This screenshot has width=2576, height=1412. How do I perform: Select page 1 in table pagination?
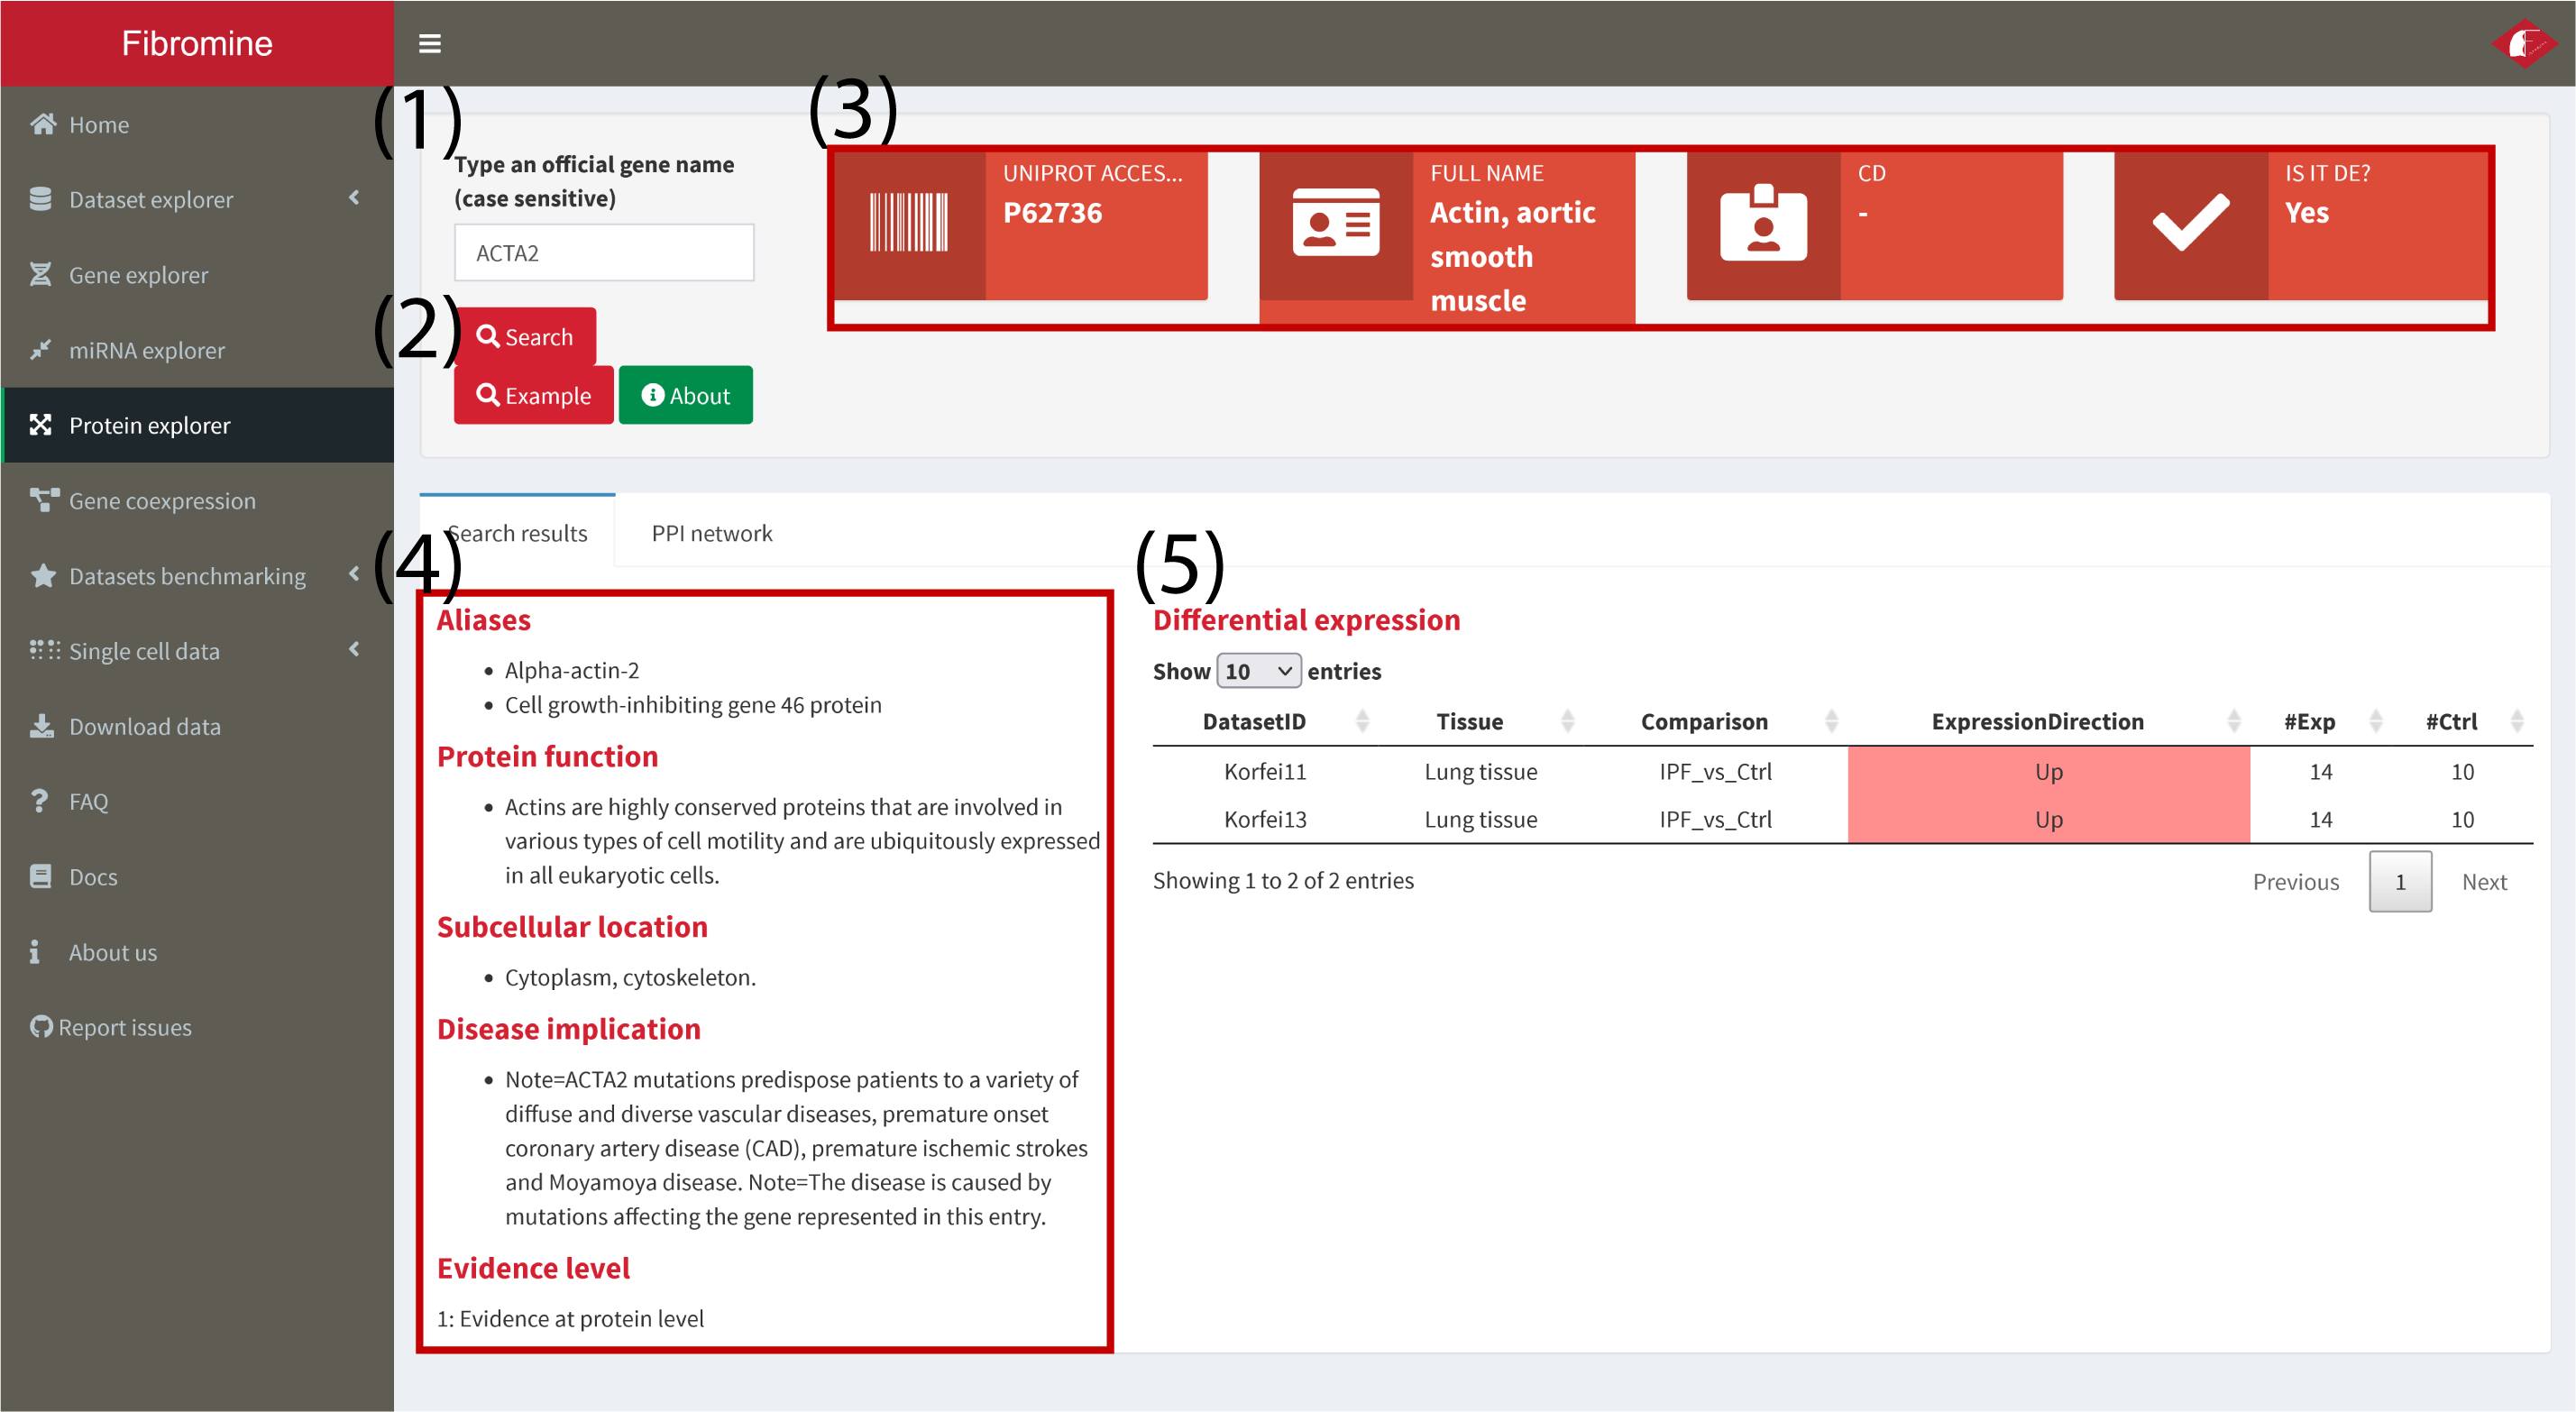(2400, 881)
